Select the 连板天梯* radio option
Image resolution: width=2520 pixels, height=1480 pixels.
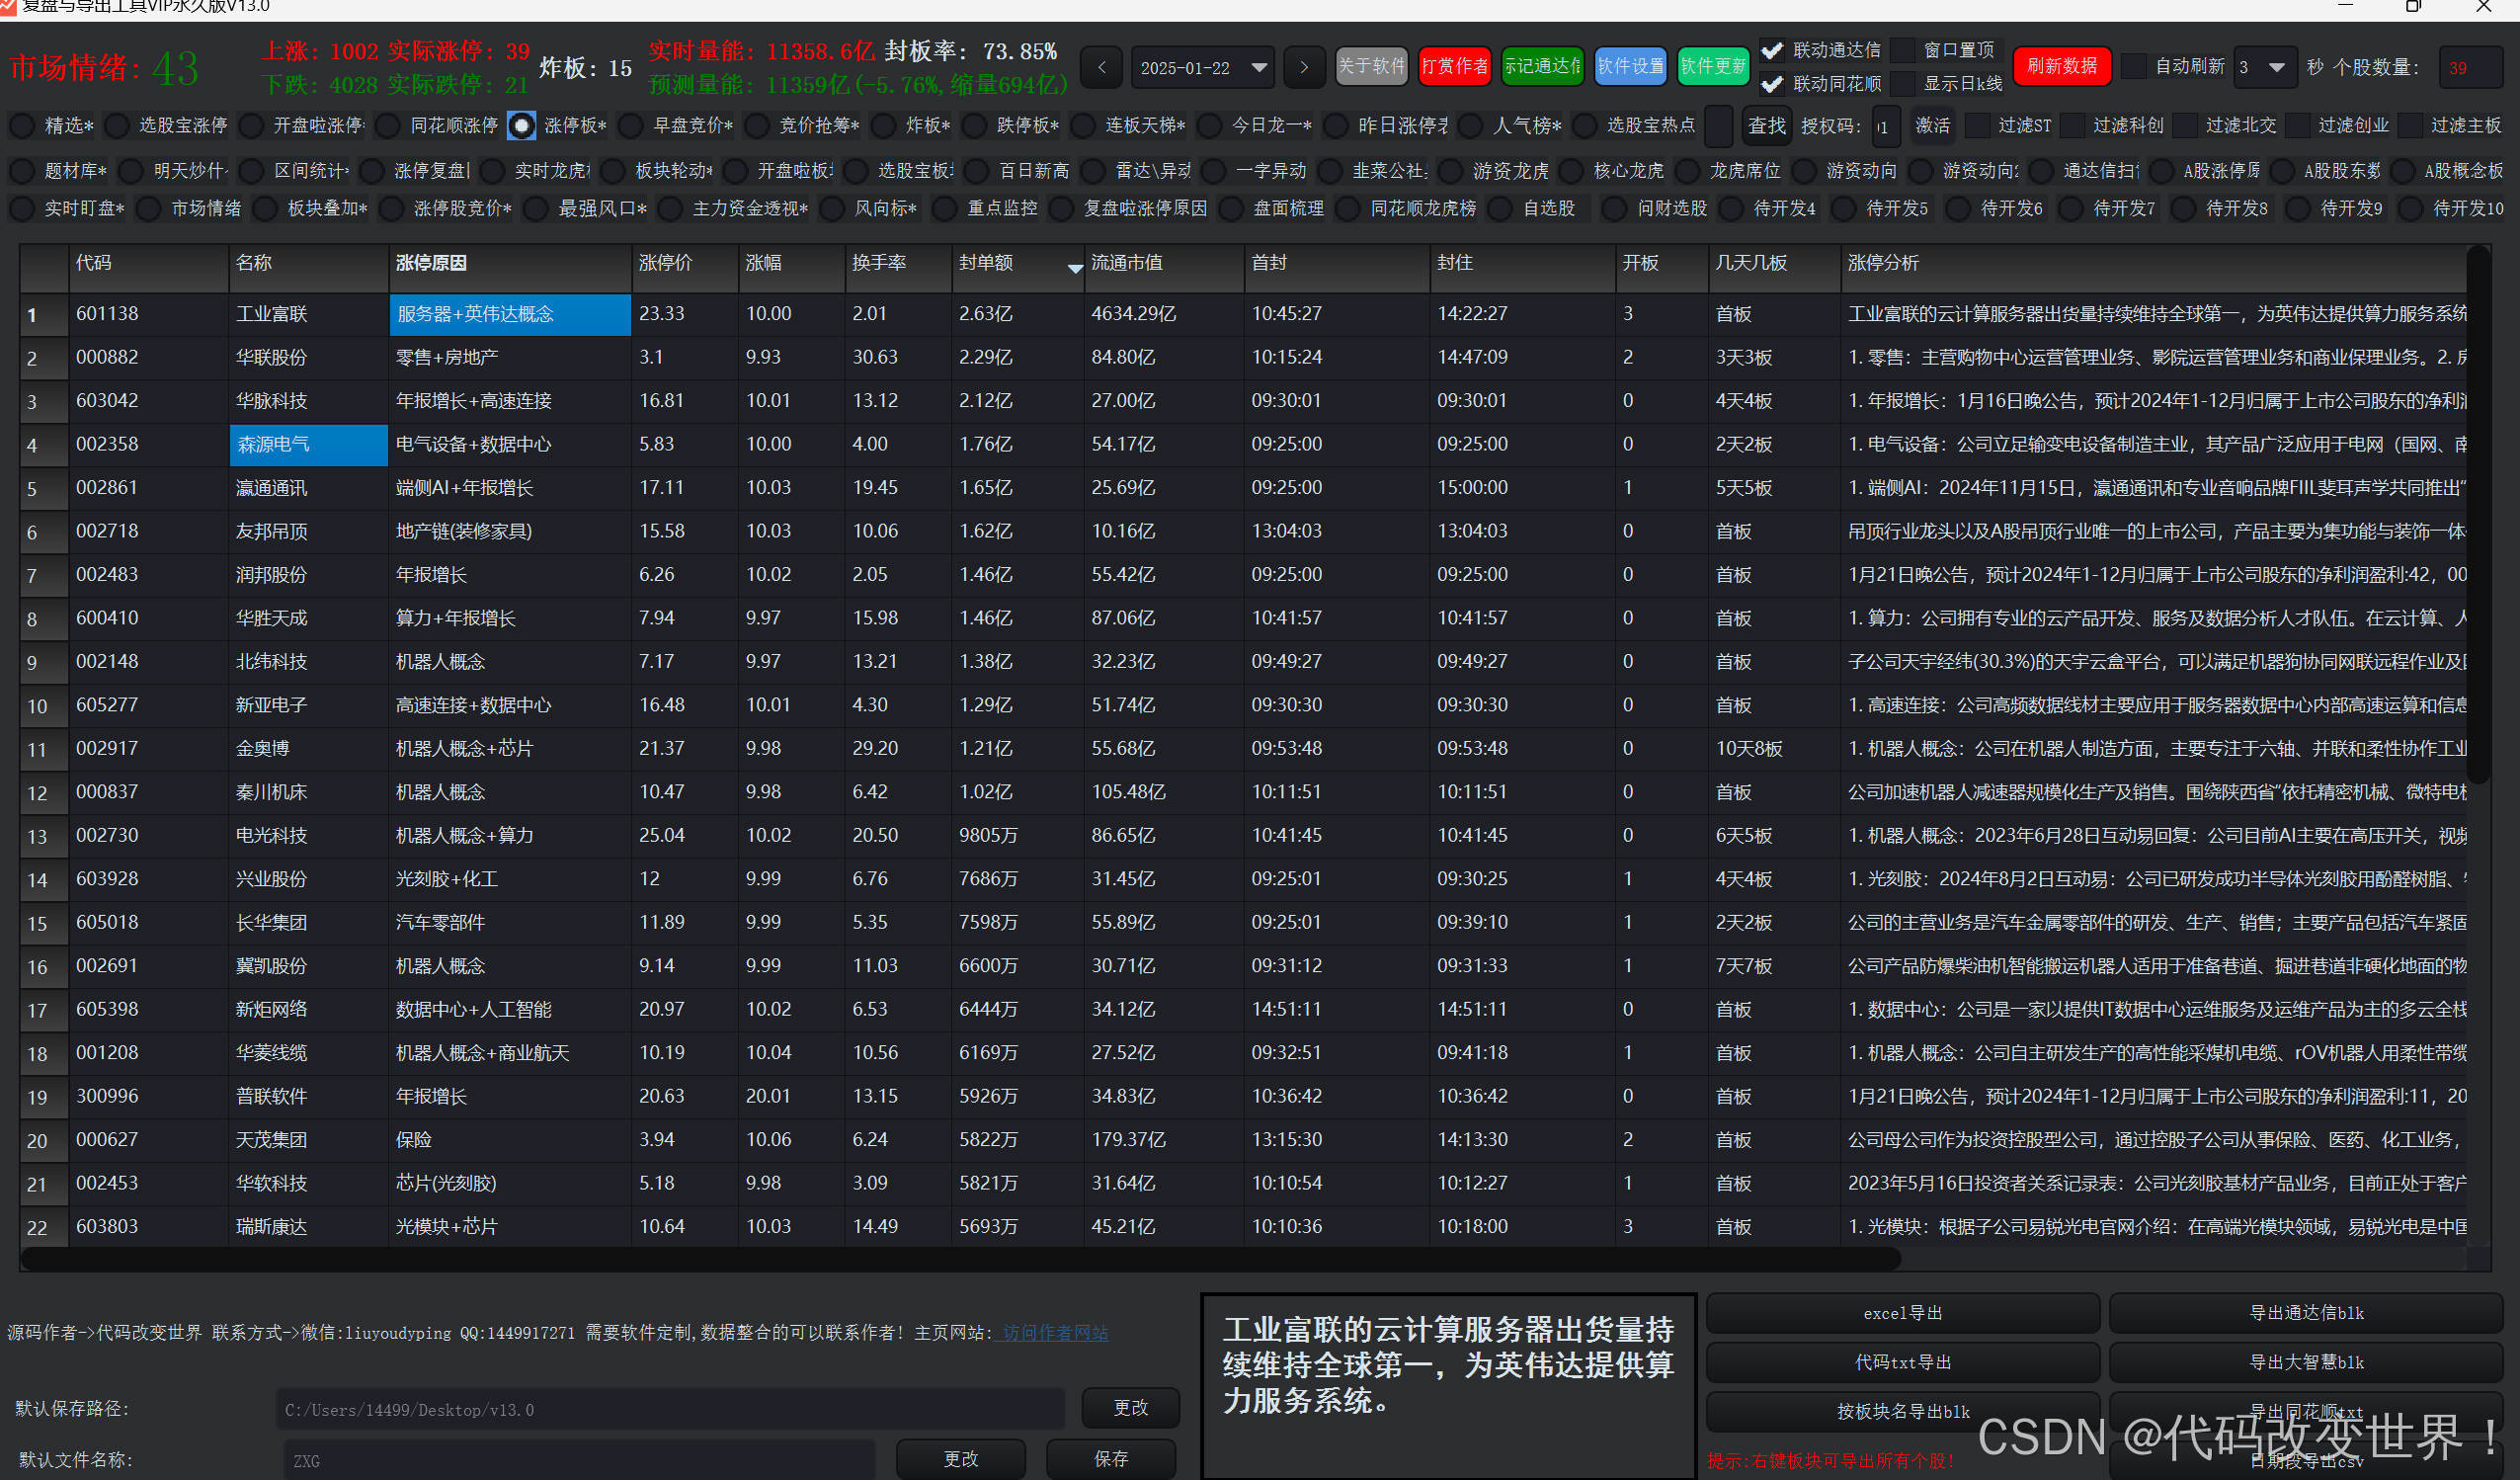click(x=1082, y=125)
